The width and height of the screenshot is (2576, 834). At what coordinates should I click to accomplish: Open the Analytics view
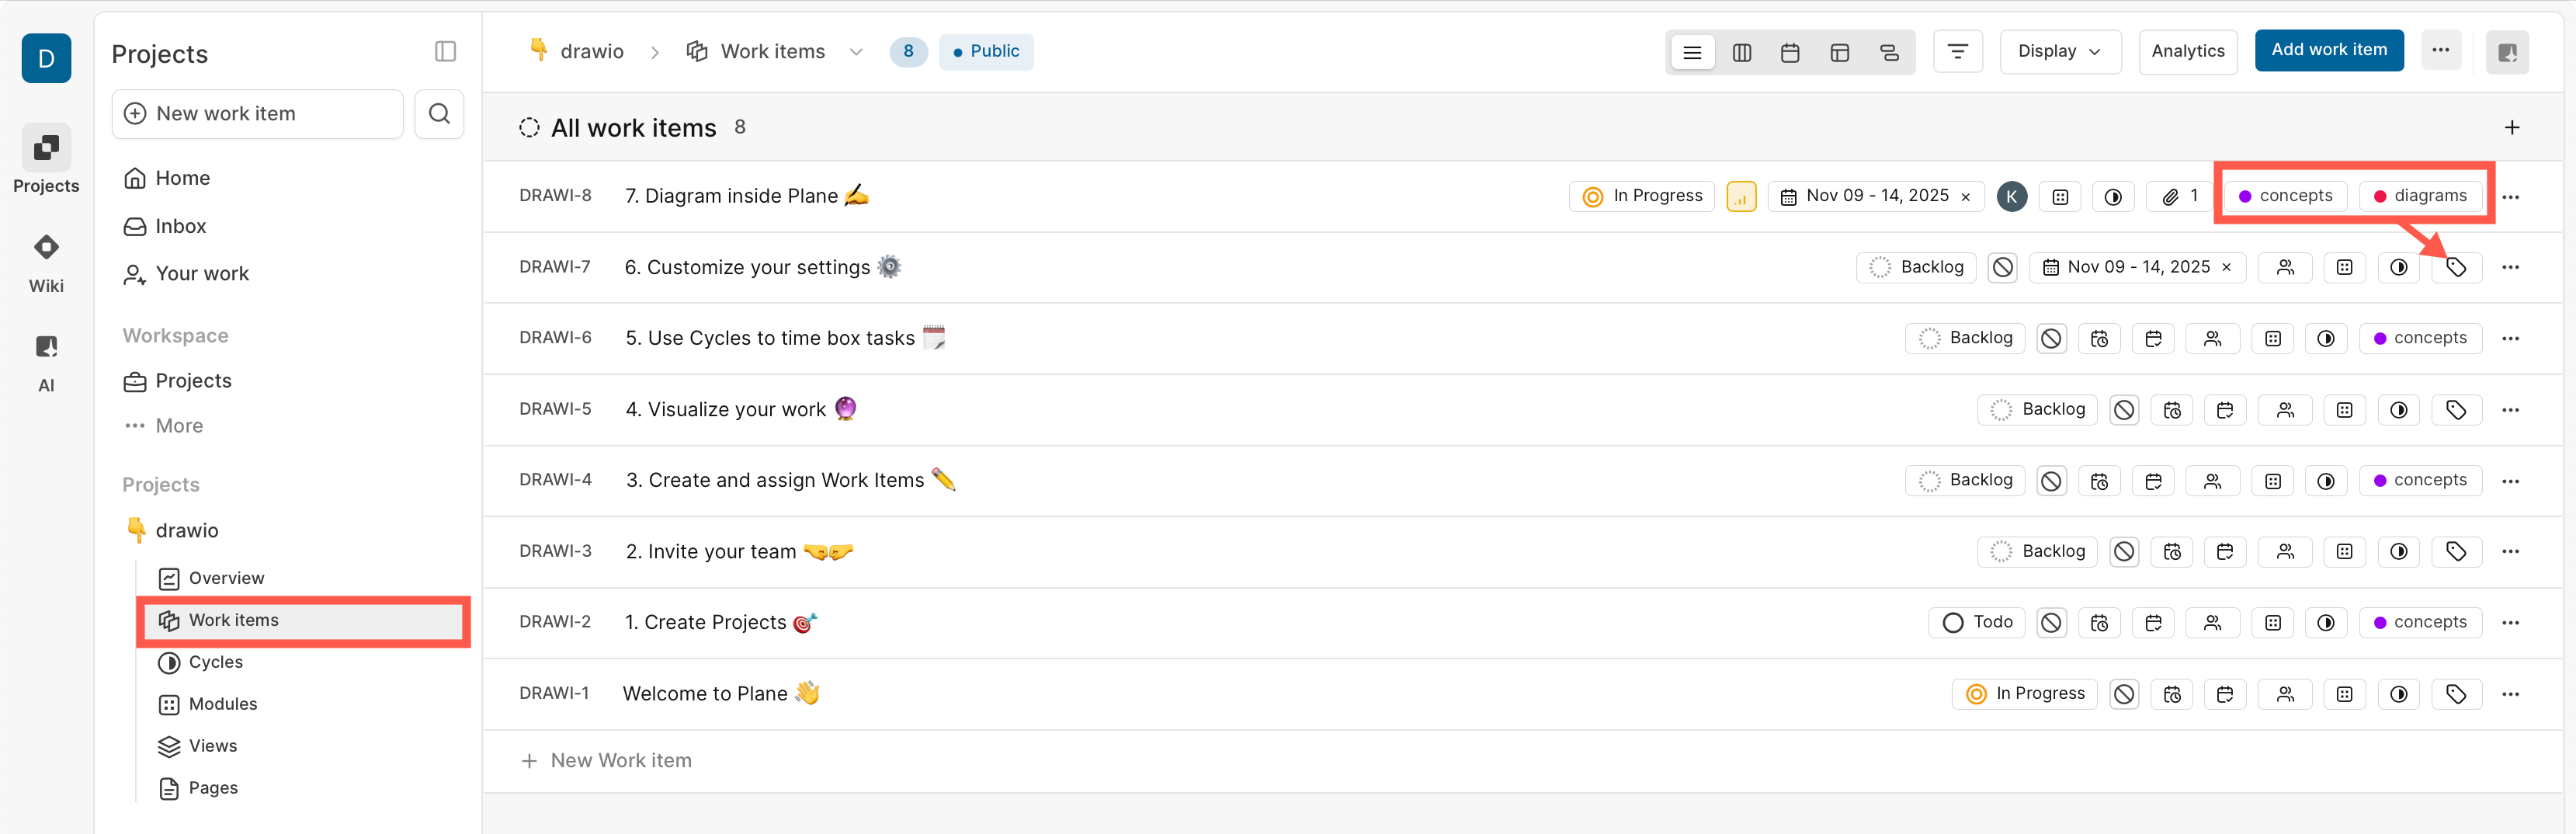2188,51
